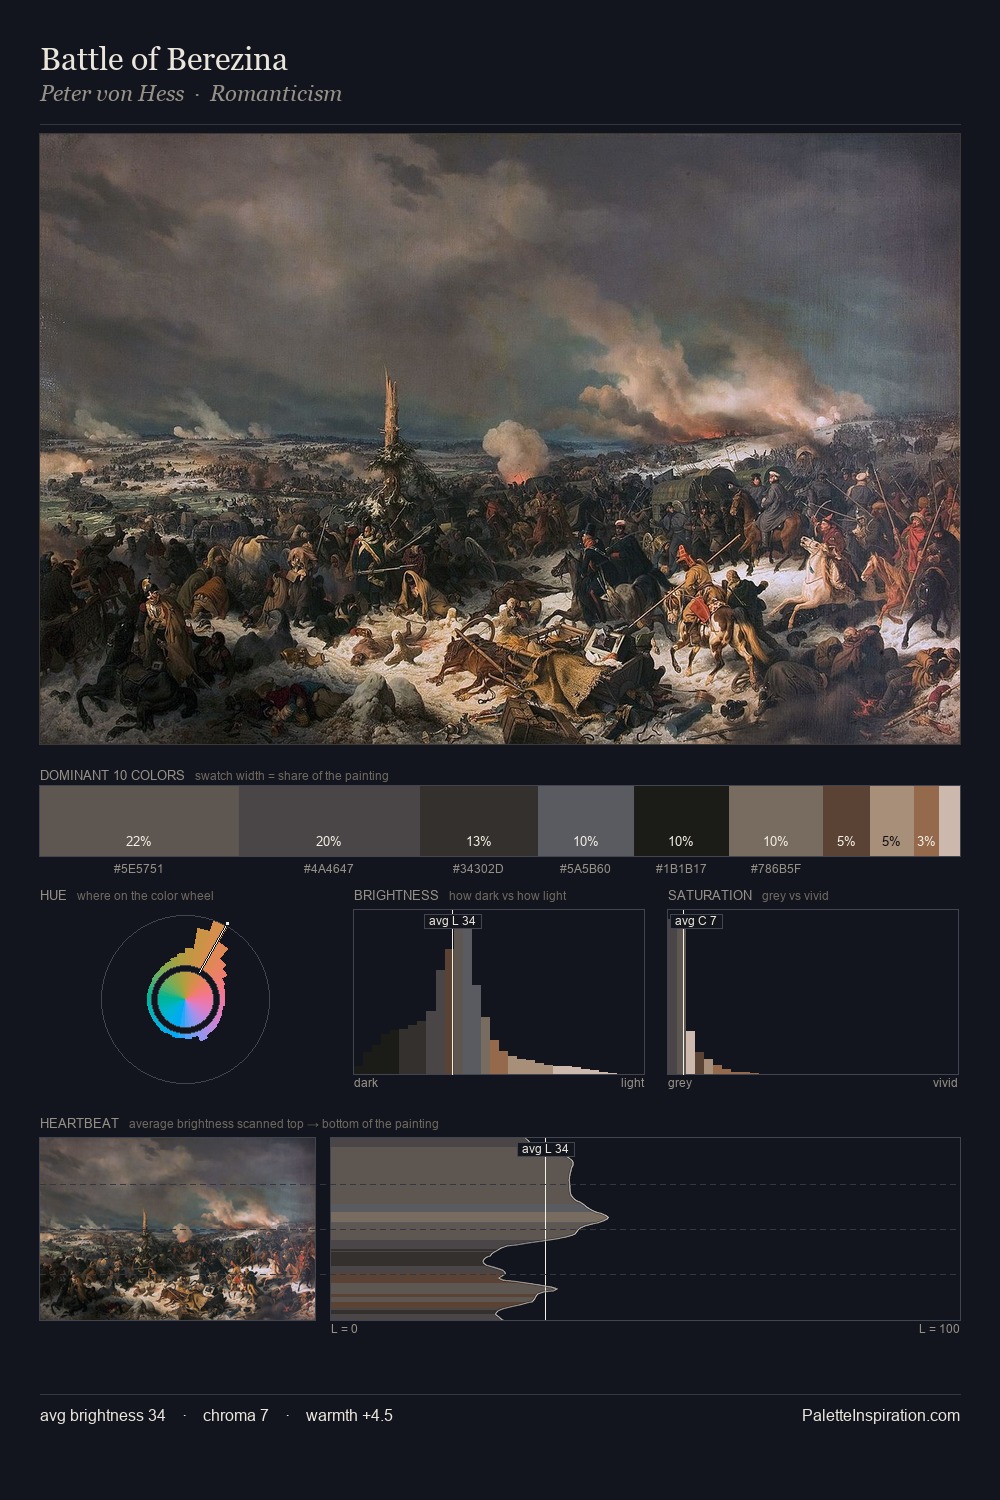Select the 13% swatch #34302D

(x=479, y=821)
